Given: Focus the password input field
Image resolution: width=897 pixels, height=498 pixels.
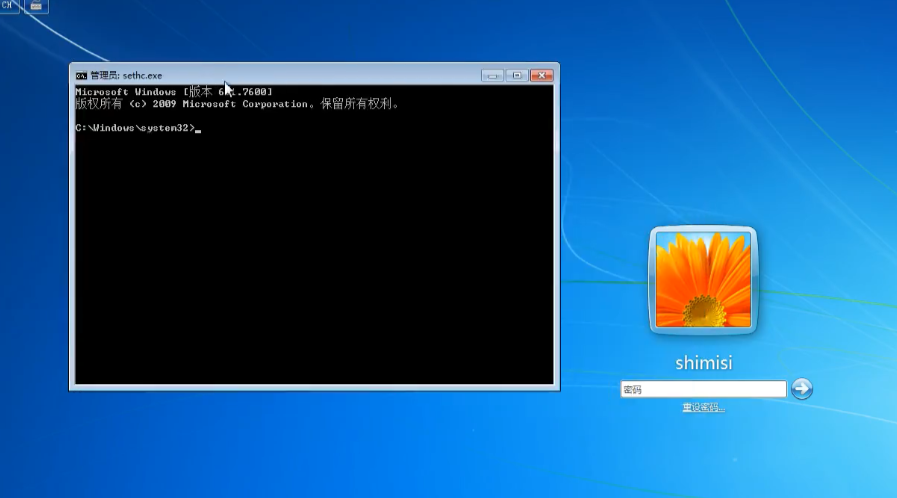Looking at the screenshot, I should pos(703,389).
